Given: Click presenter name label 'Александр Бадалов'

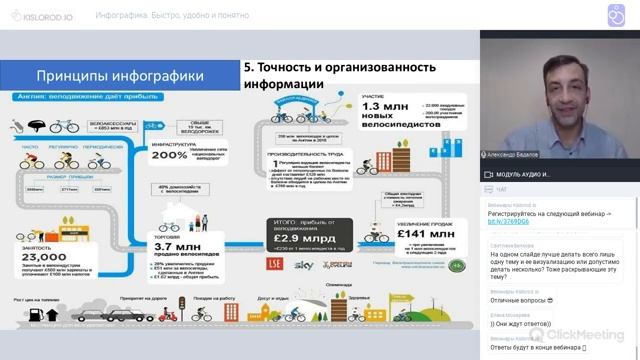Looking at the screenshot, I should click(513, 155).
